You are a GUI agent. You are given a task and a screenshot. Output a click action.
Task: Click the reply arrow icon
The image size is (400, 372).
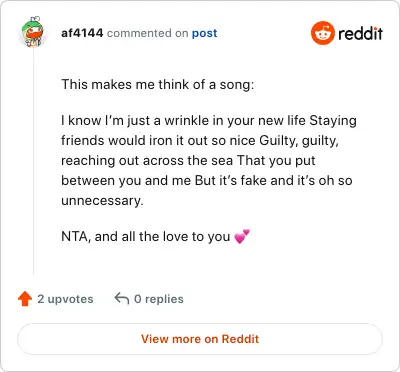(122, 299)
